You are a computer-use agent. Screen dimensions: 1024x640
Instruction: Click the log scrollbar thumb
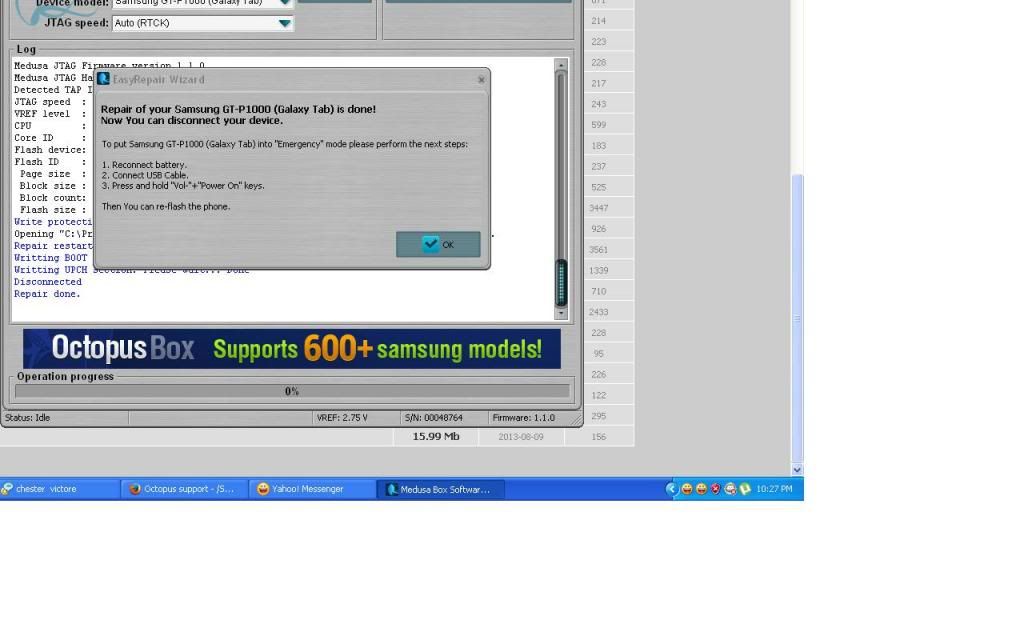[x=561, y=282]
